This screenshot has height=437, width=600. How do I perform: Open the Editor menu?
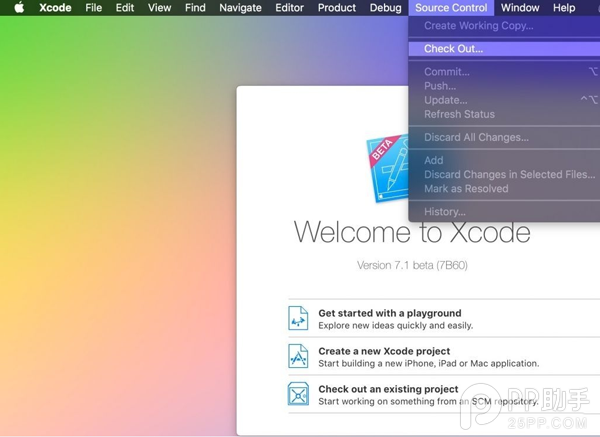(289, 8)
